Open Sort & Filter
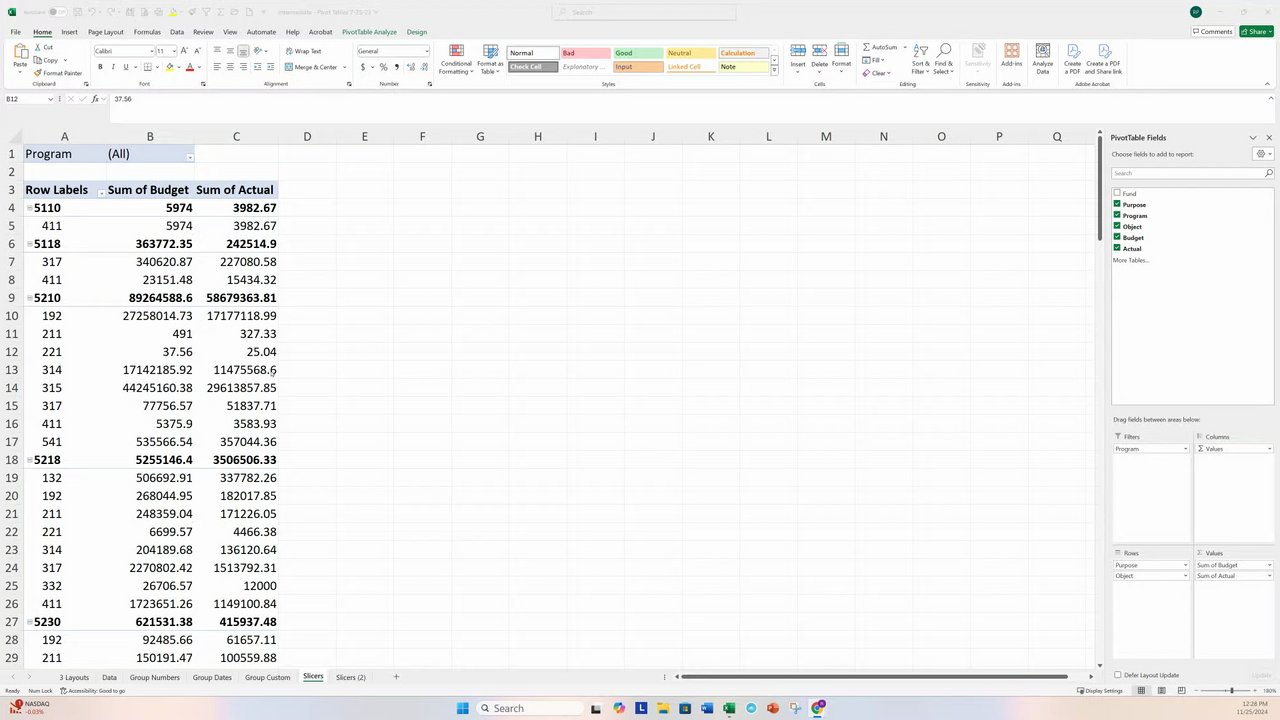1280x720 pixels. [x=920, y=59]
